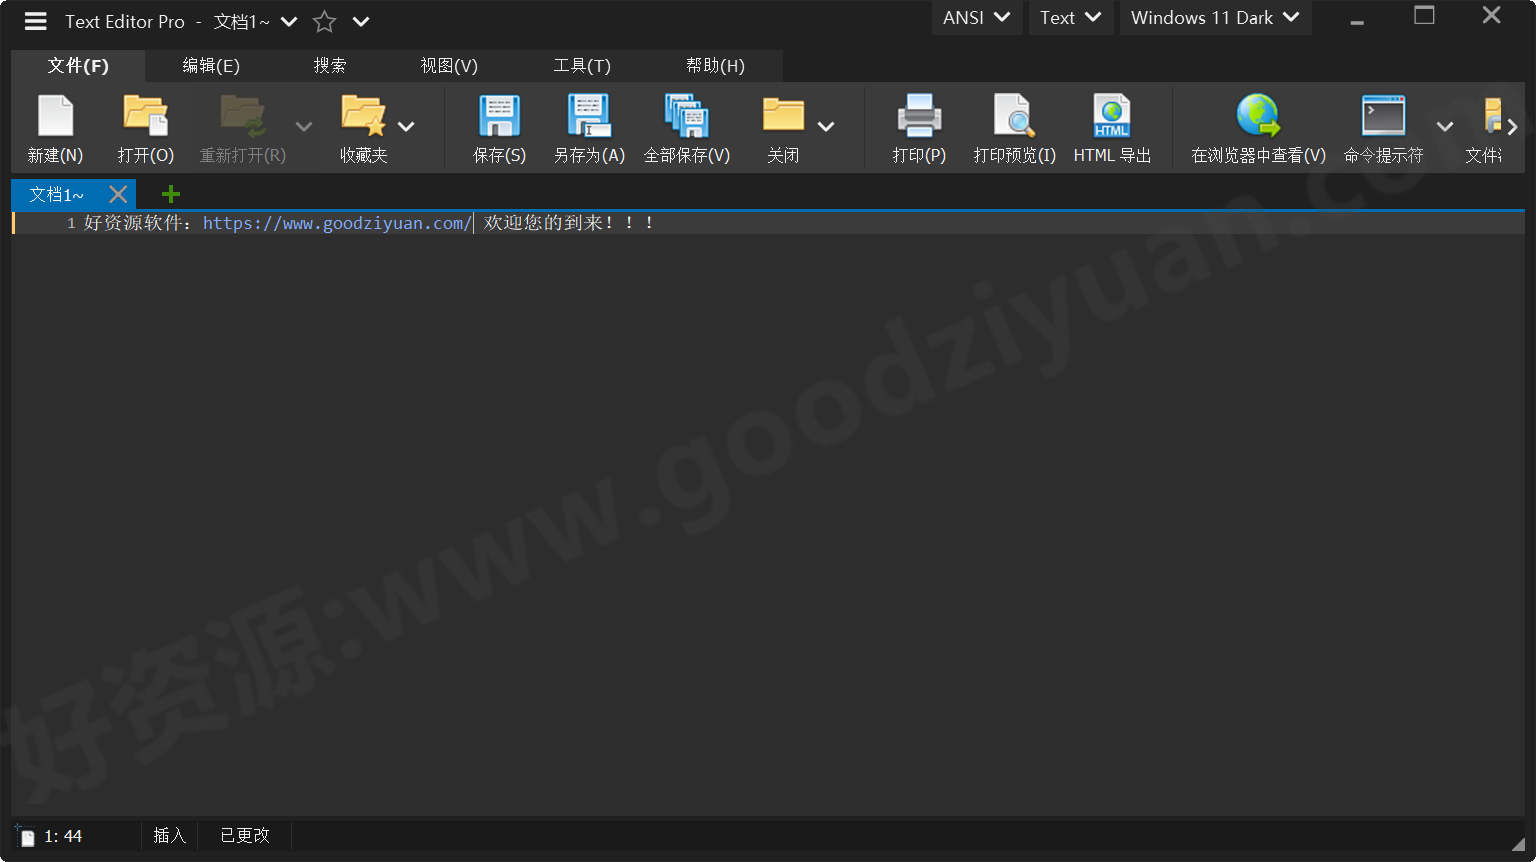
Task: Open a file using 打开(O)
Action: [145, 127]
